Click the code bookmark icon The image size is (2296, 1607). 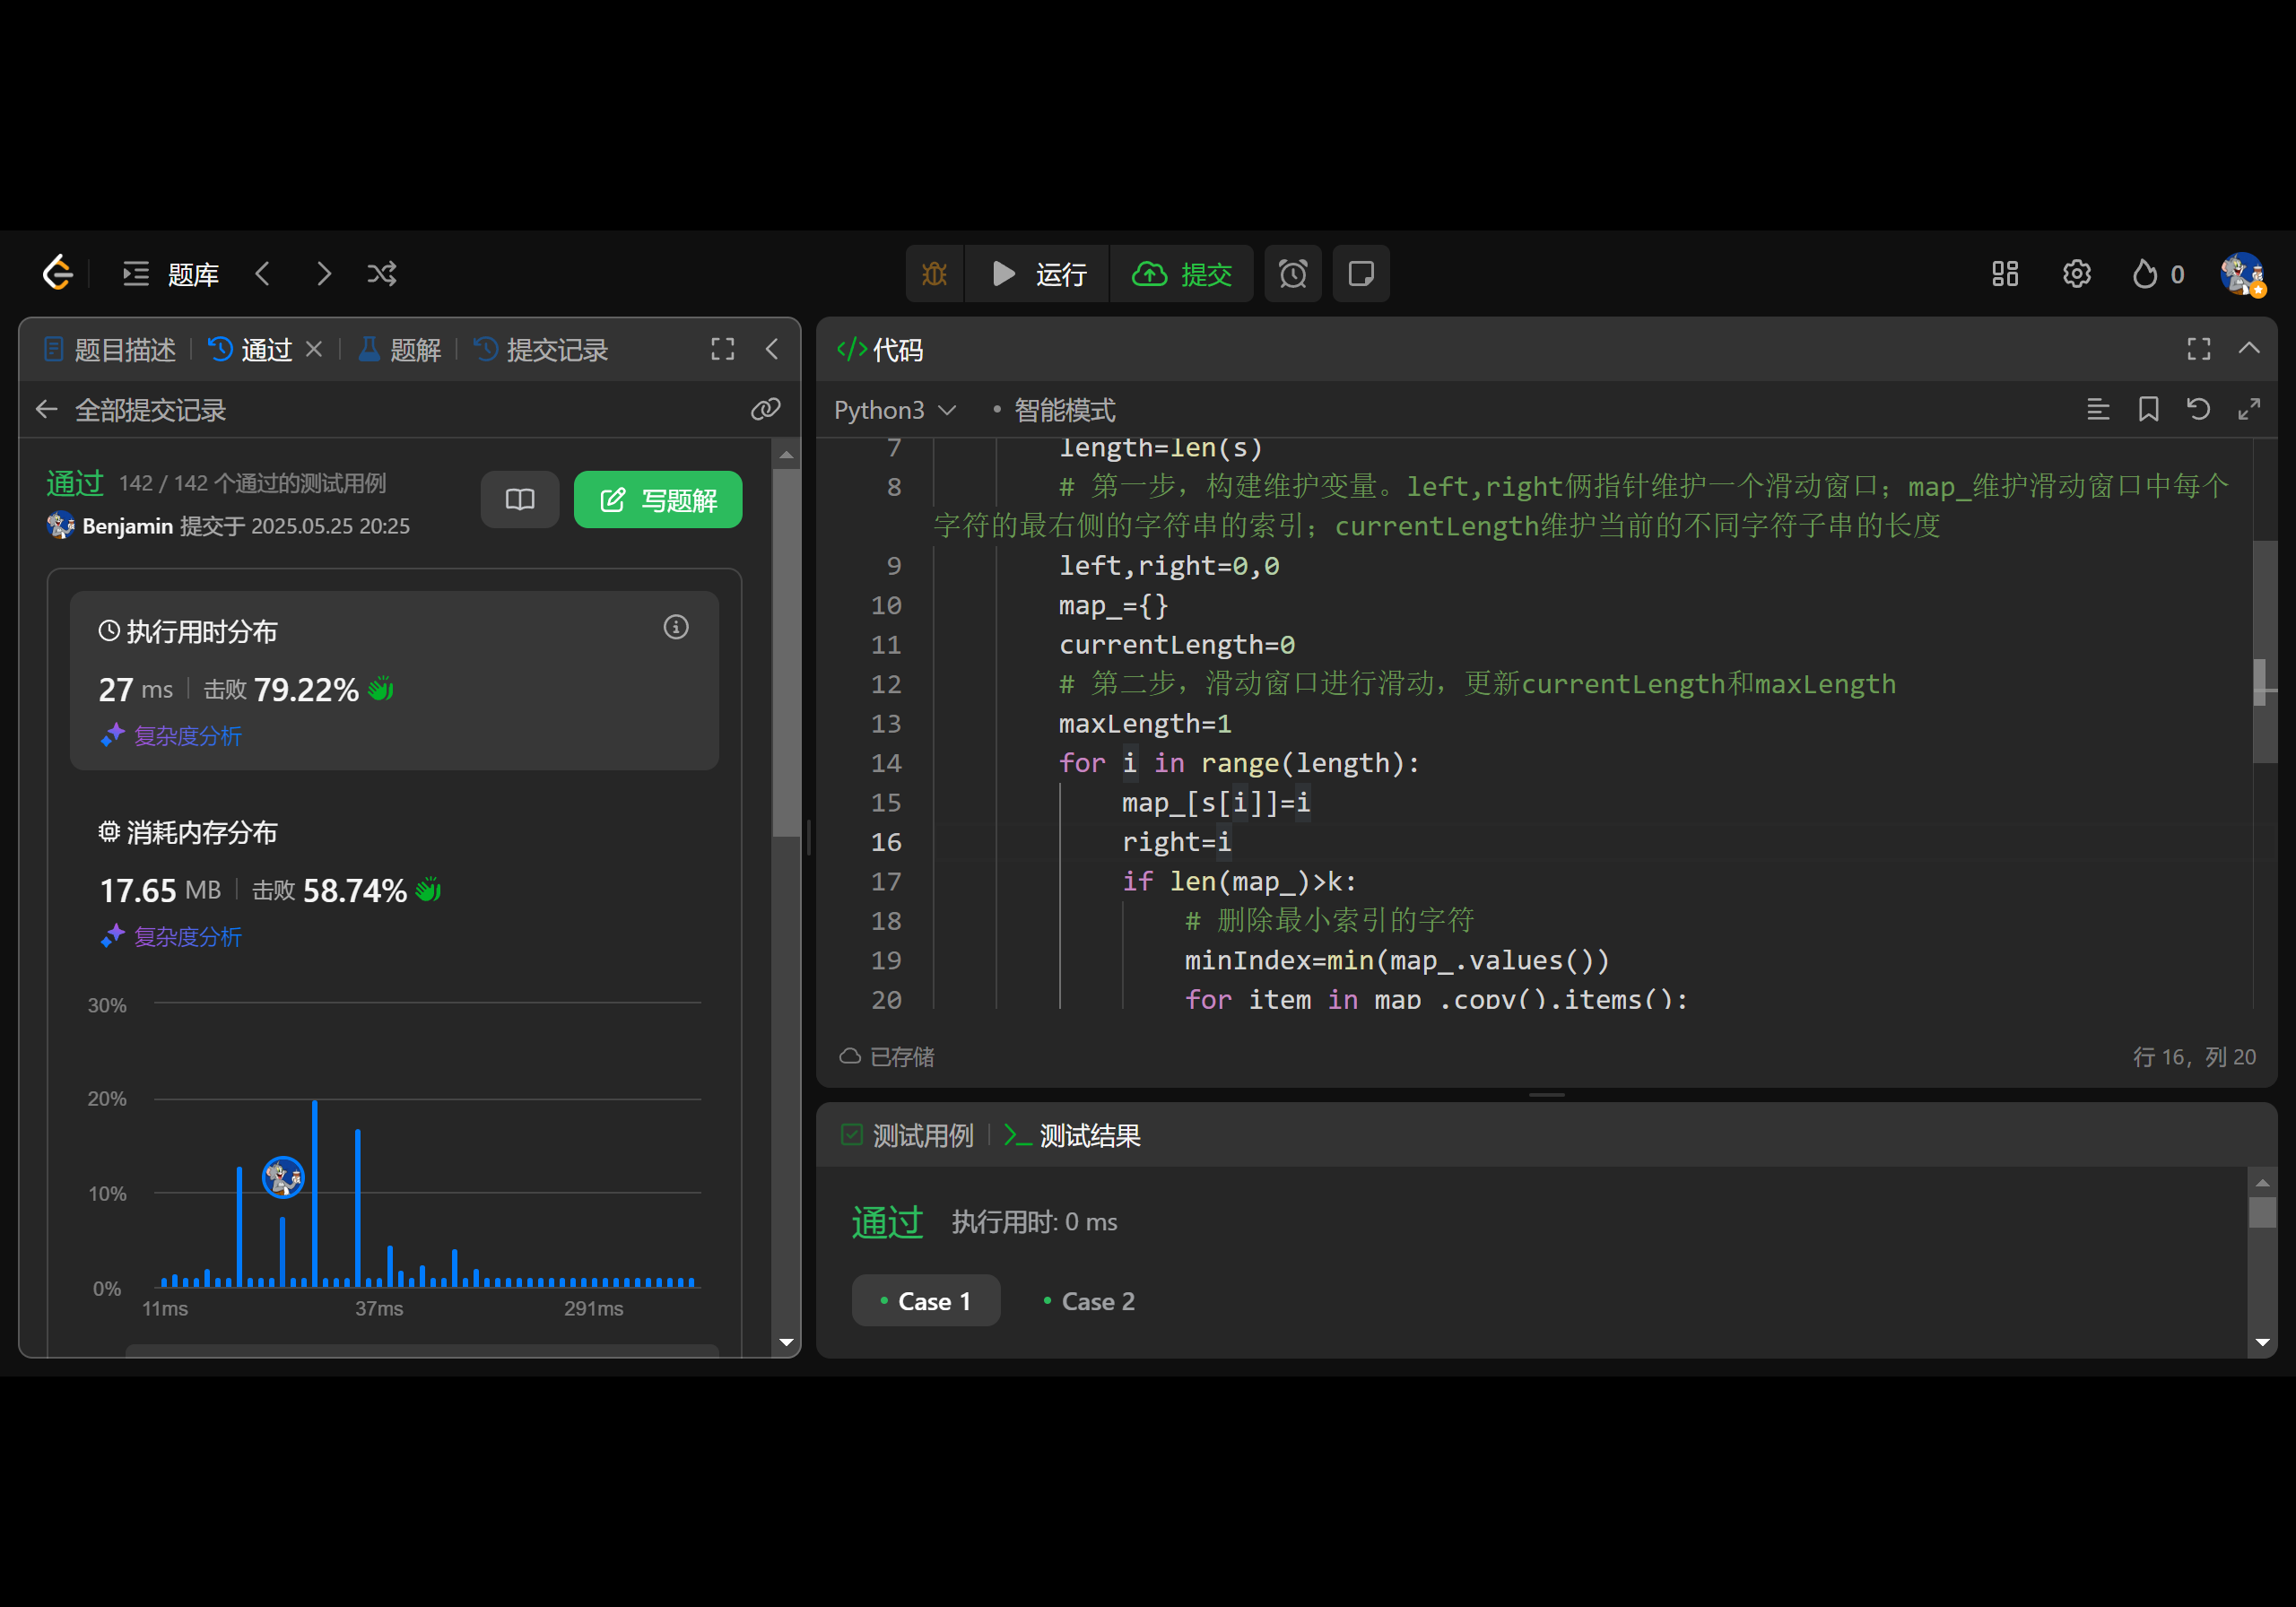pyautogui.click(x=2148, y=410)
